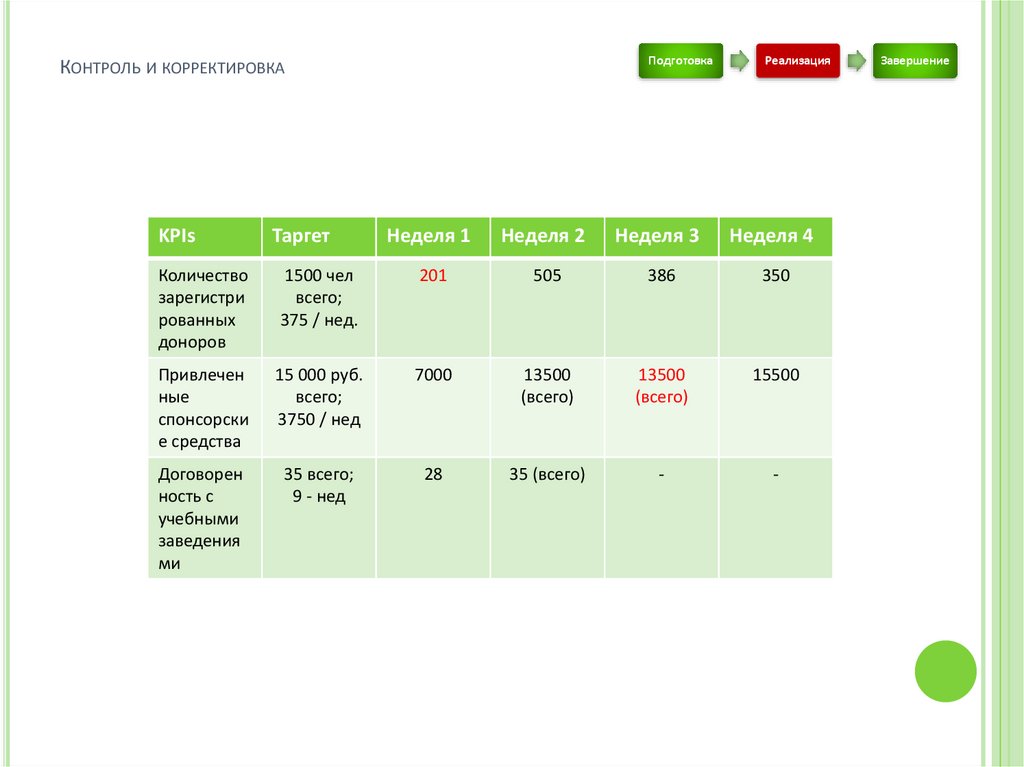This screenshot has width=1024, height=767.
Task: Click the value 7000 in Неделя 1
Action: (433, 374)
